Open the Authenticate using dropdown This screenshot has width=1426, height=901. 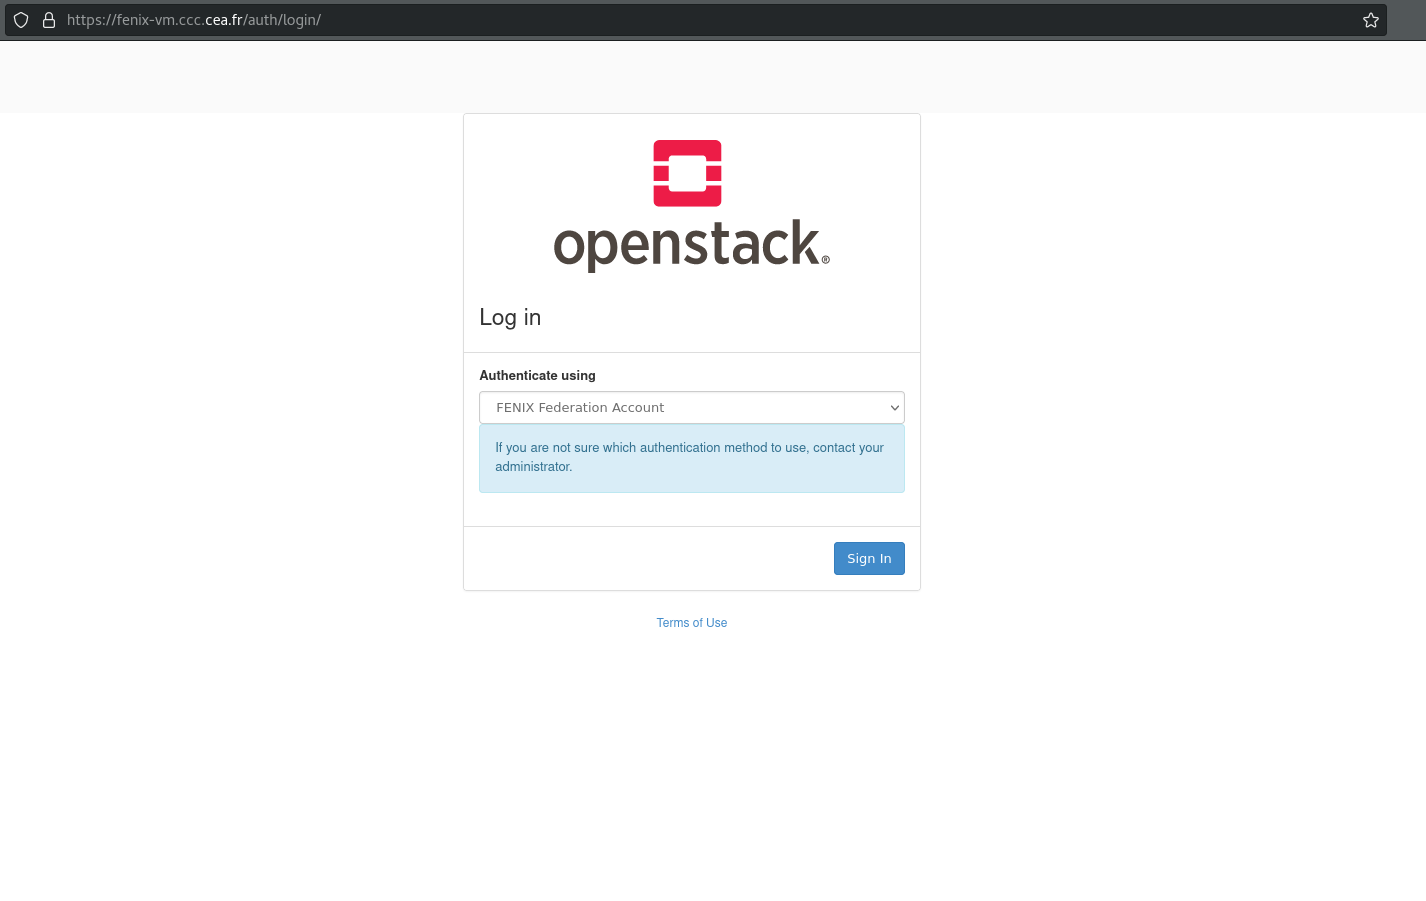692,408
